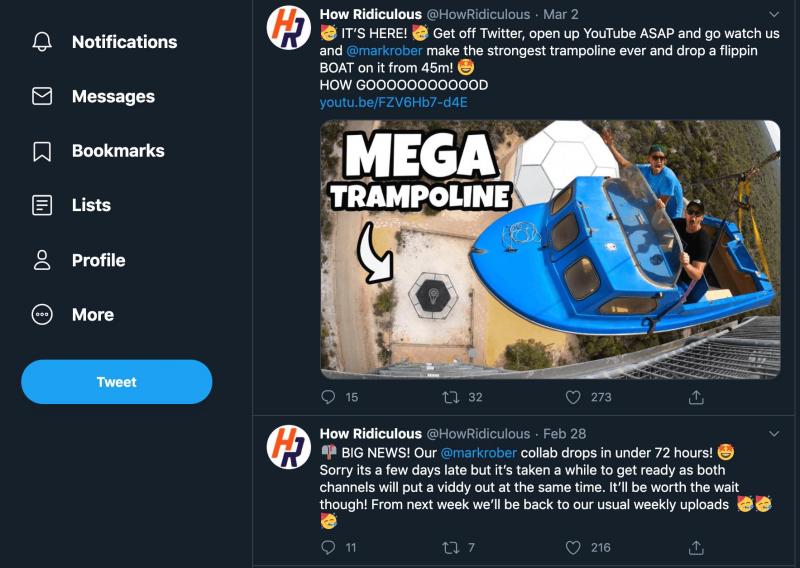Open the Feb 28 tweet options chevron
This screenshot has height=568, width=800.
[774, 434]
